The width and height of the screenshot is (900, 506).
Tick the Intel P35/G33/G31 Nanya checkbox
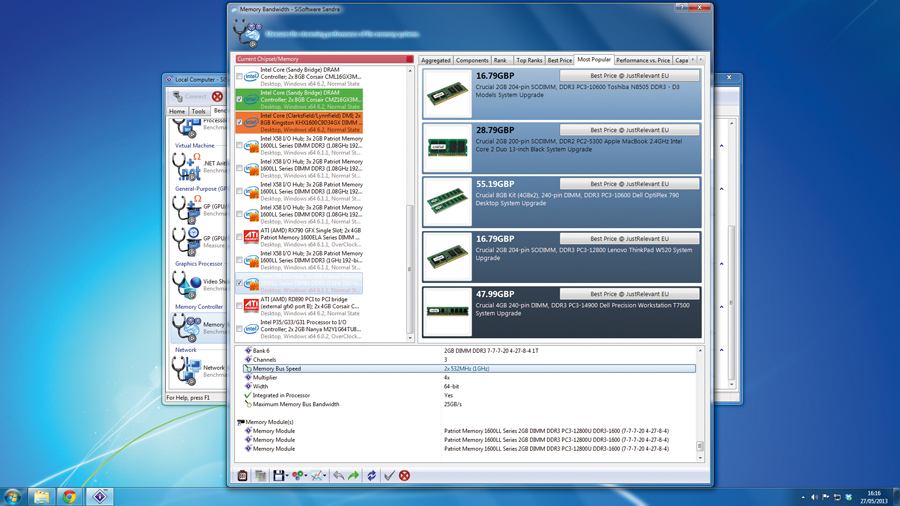(239, 329)
